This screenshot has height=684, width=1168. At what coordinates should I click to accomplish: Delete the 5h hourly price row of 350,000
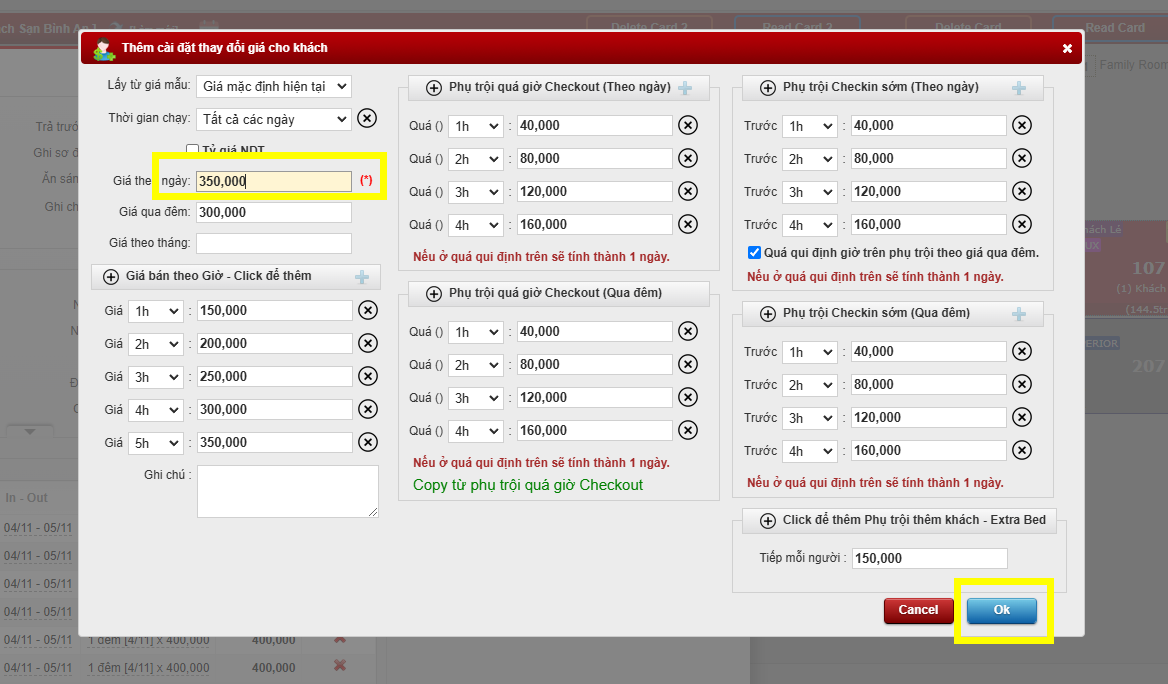pyautogui.click(x=368, y=443)
